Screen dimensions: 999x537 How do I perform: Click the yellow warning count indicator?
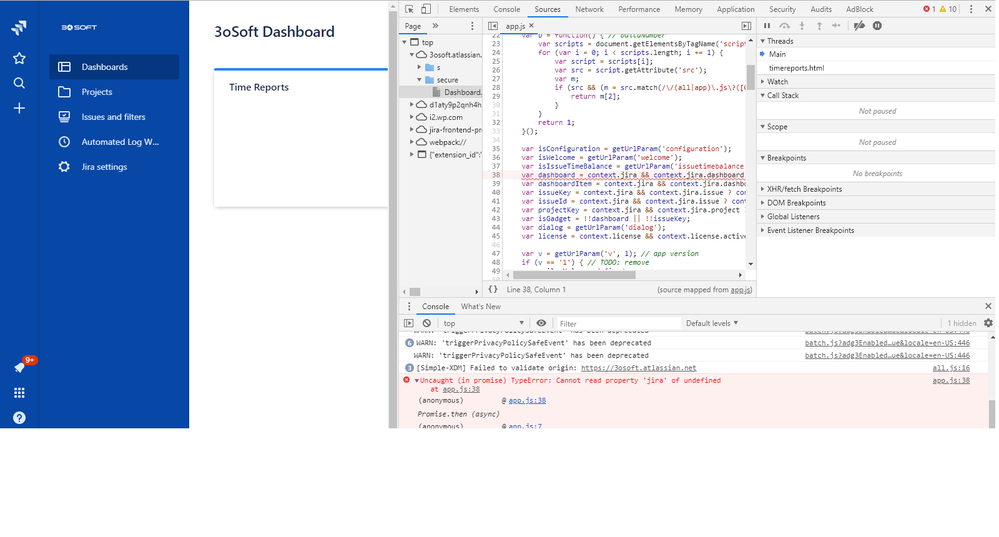tap(948, 9)
